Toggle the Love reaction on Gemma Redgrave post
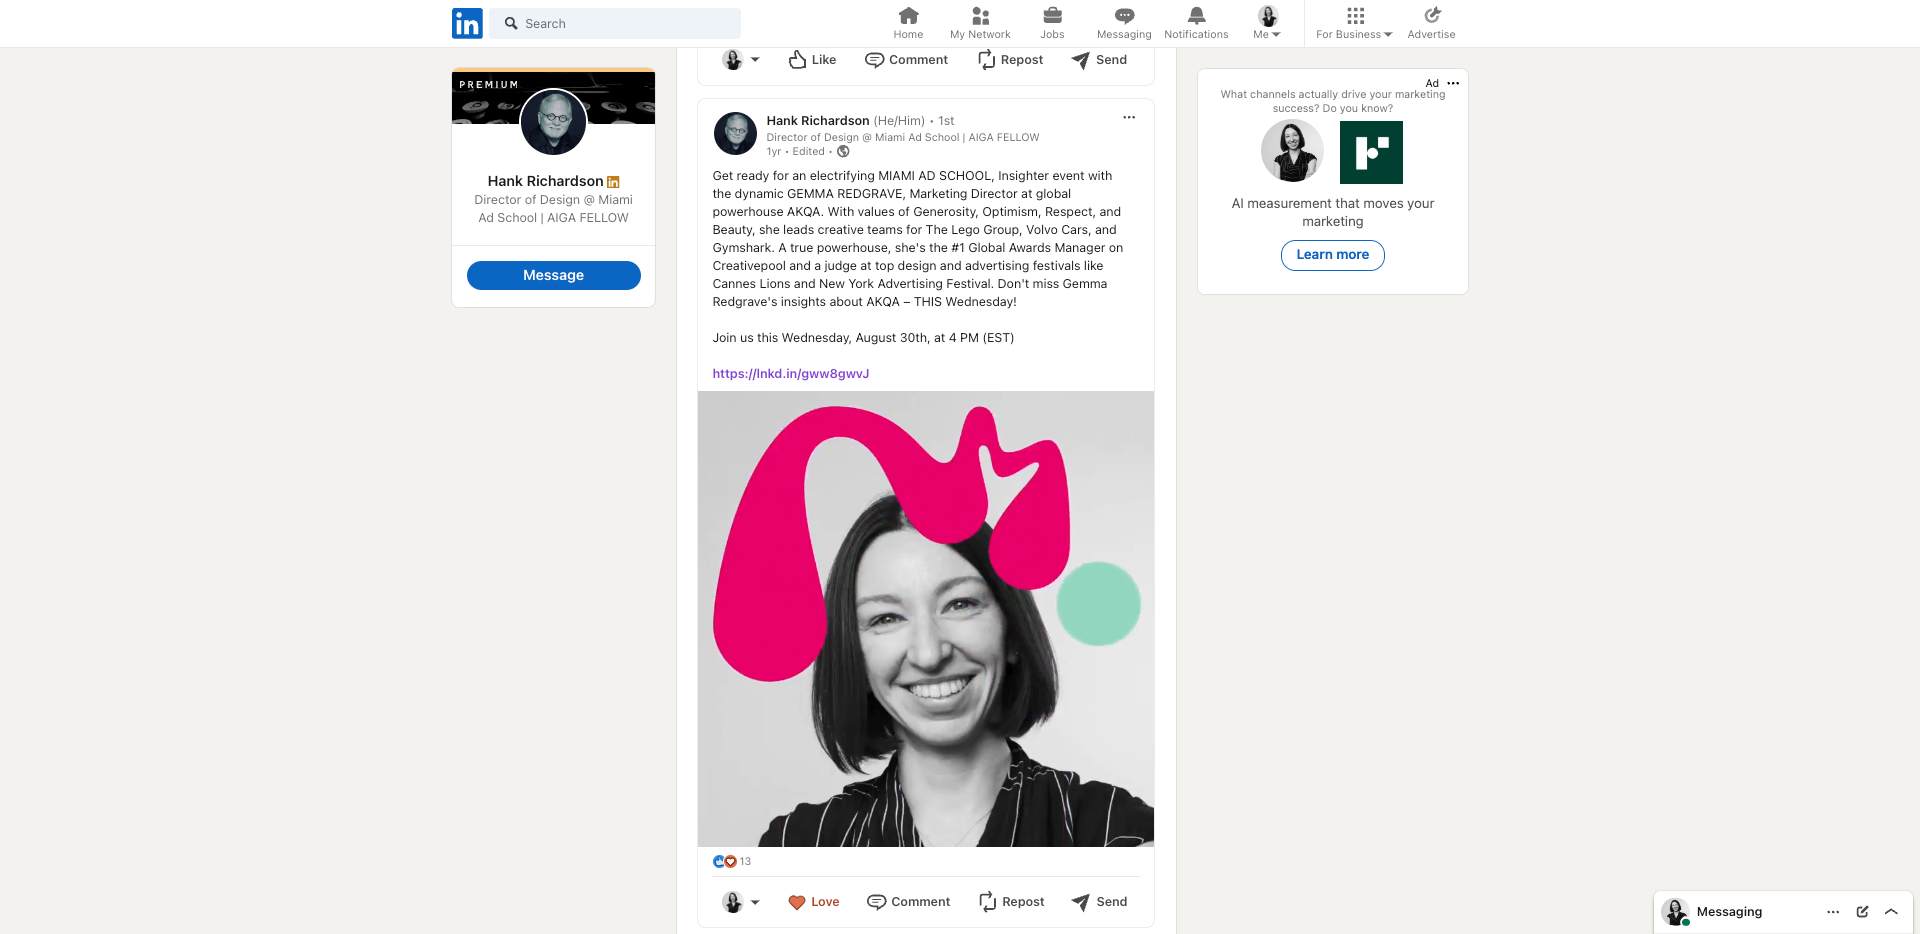The height and width of the screenshot is (934, 1920). point(814,902)
